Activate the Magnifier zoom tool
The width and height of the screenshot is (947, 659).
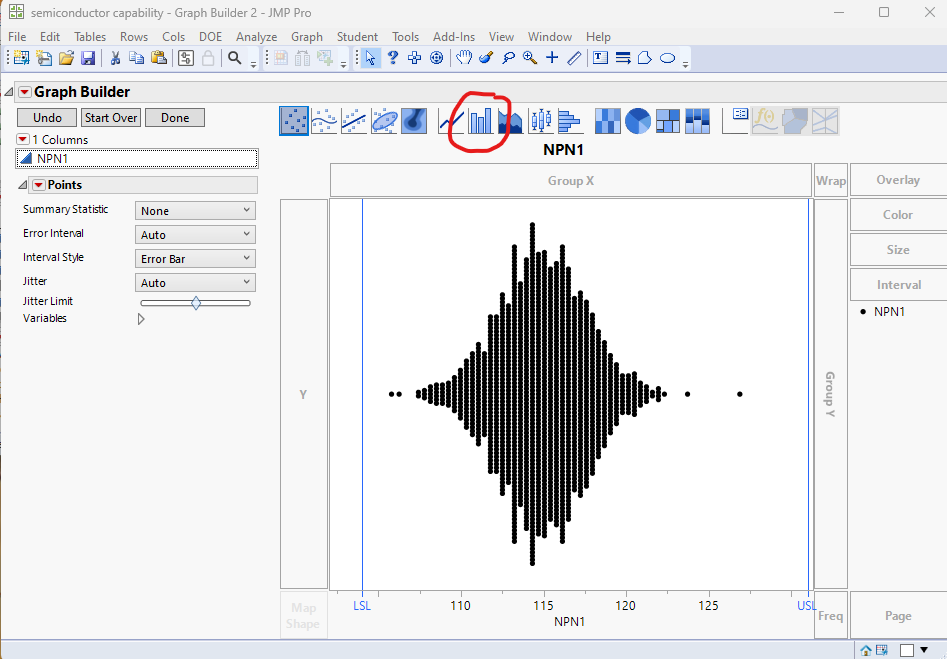[x=530, y=58]
